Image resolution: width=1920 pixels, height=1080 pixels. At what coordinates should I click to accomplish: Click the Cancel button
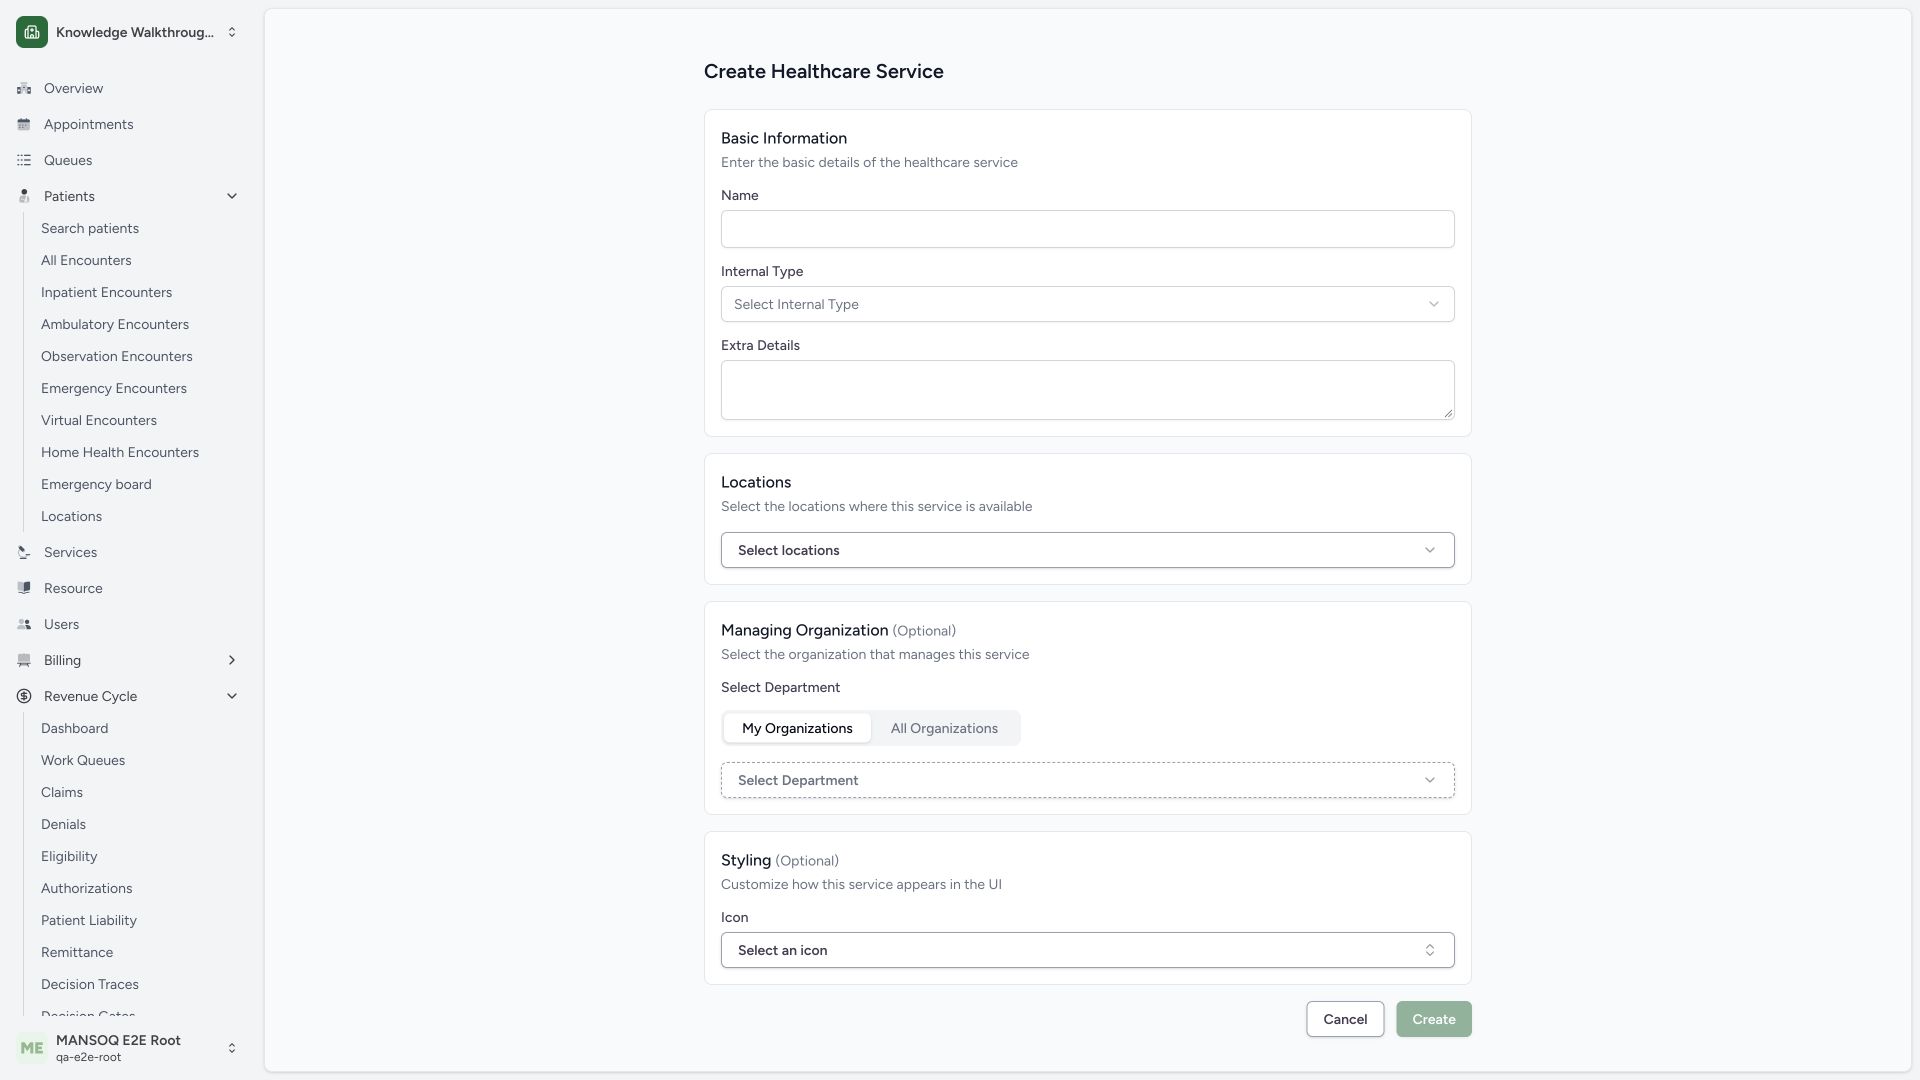click(x=1345, y=1019)
